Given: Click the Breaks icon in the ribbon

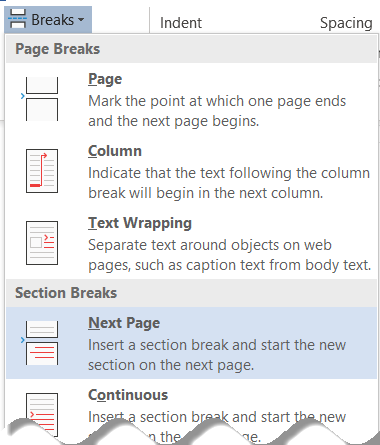Looking at the screenshot, I should [18, 19].
